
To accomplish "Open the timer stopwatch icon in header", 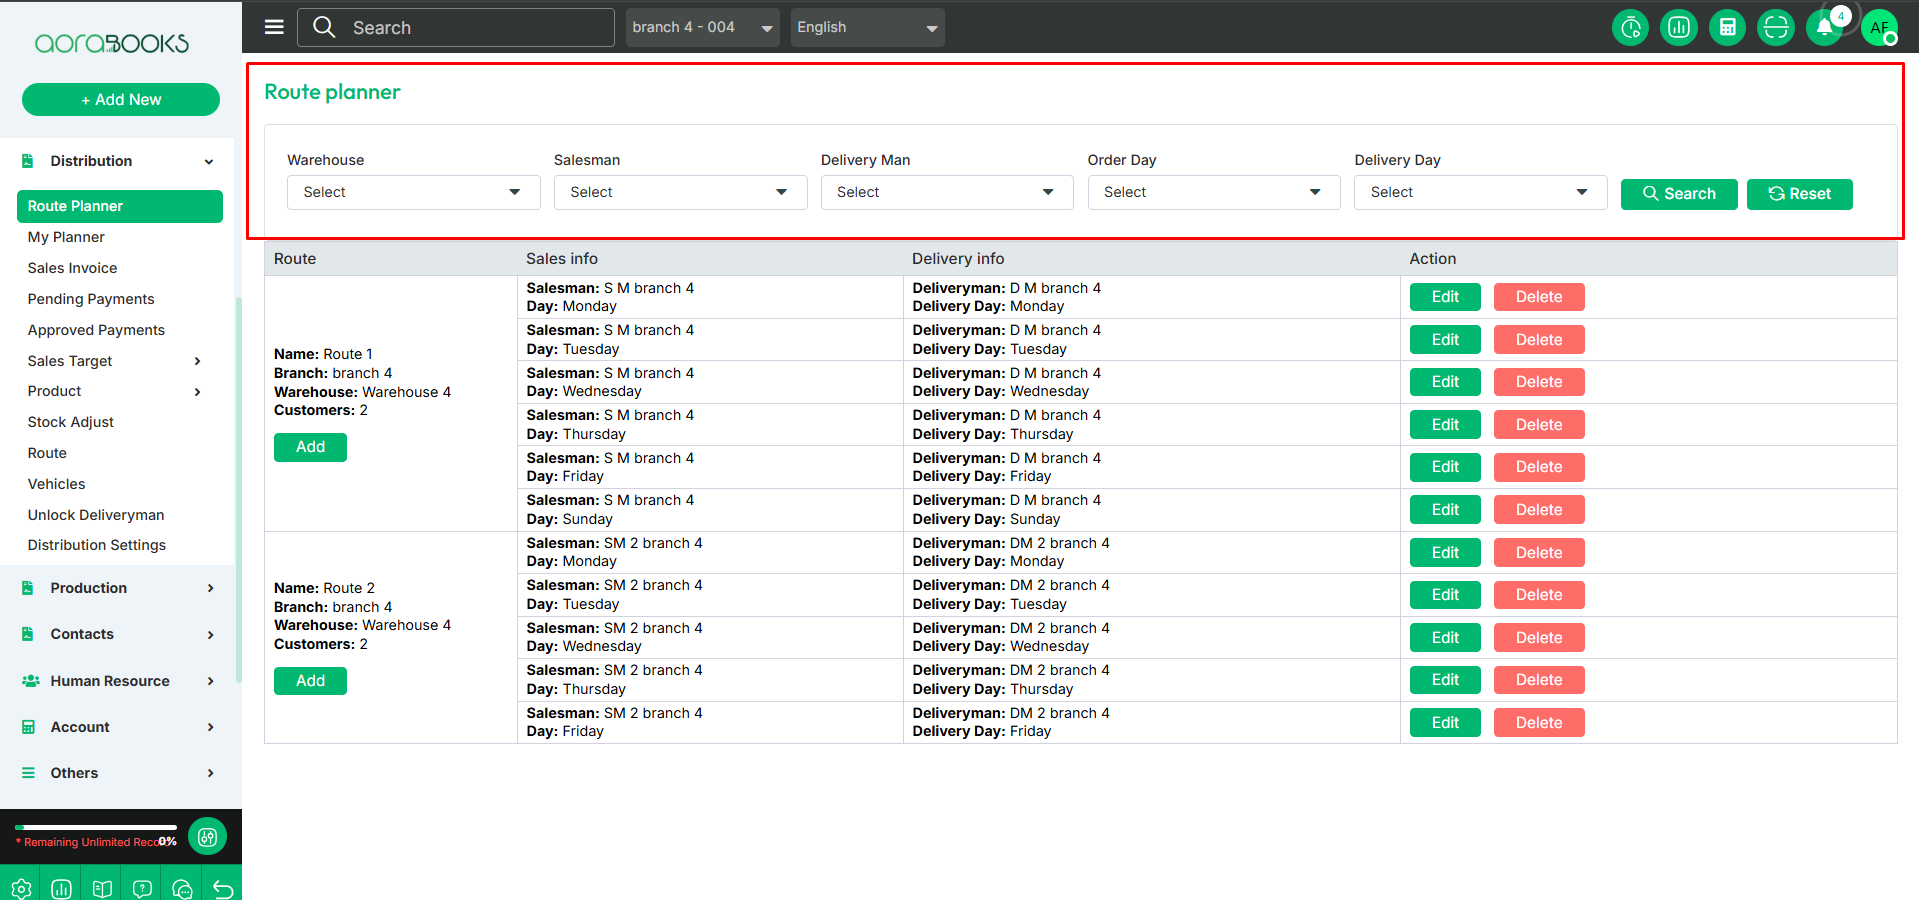I will (1630, 28).
